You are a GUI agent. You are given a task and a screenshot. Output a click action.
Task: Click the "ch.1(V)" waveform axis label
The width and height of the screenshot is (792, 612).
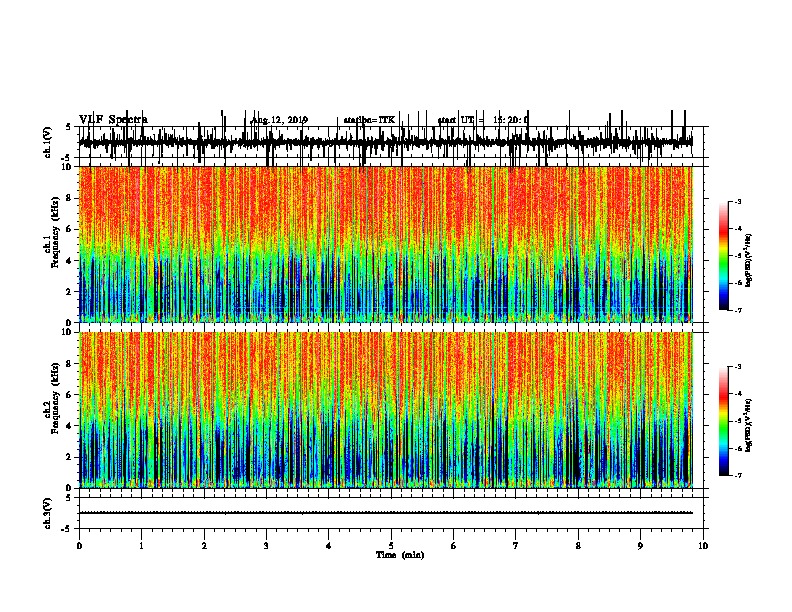tap(47, 142)
